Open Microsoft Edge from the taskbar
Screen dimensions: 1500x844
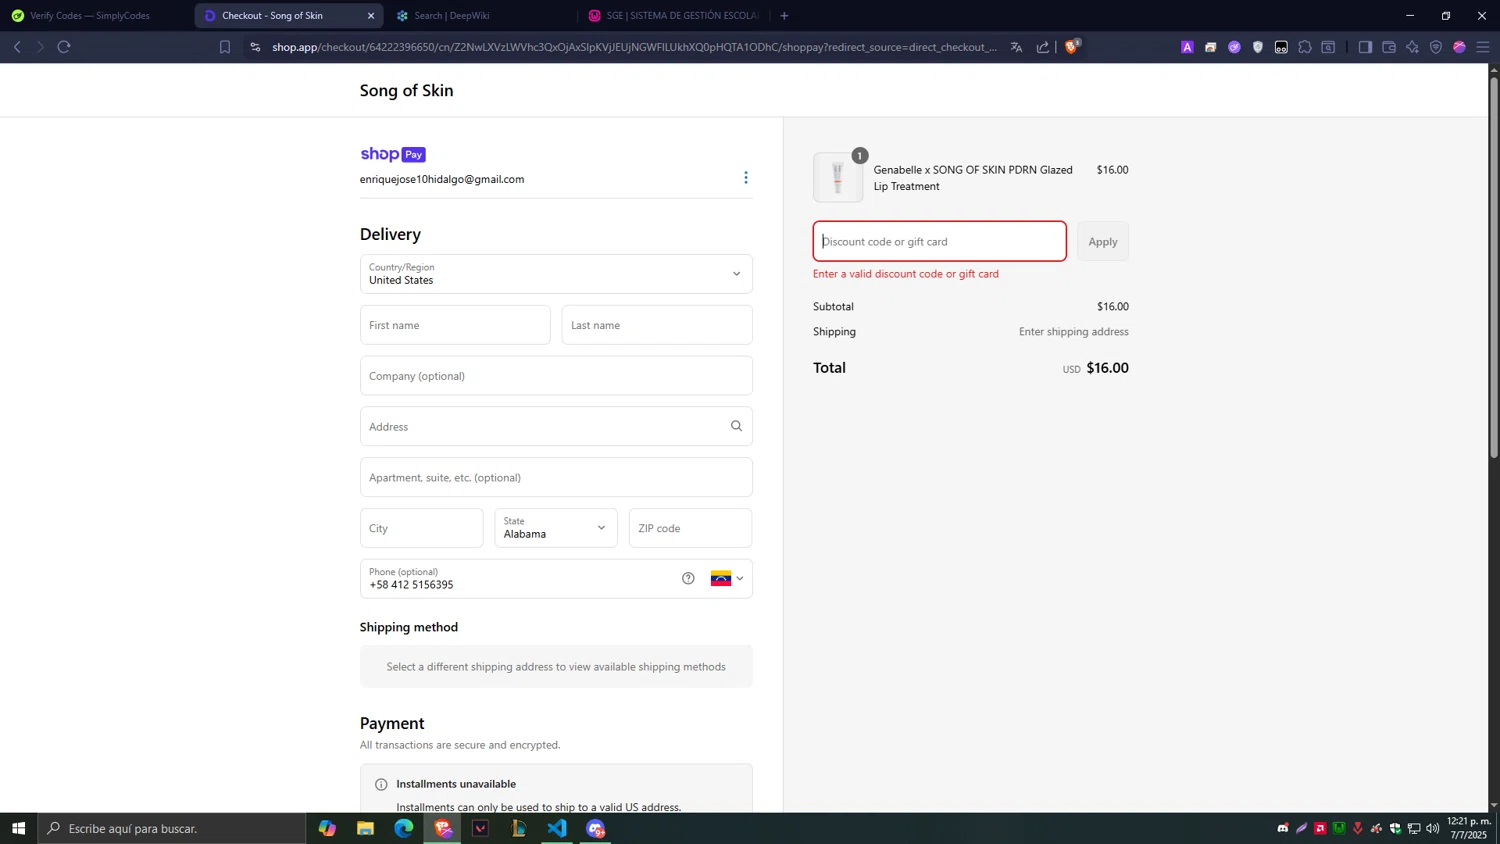404,828
